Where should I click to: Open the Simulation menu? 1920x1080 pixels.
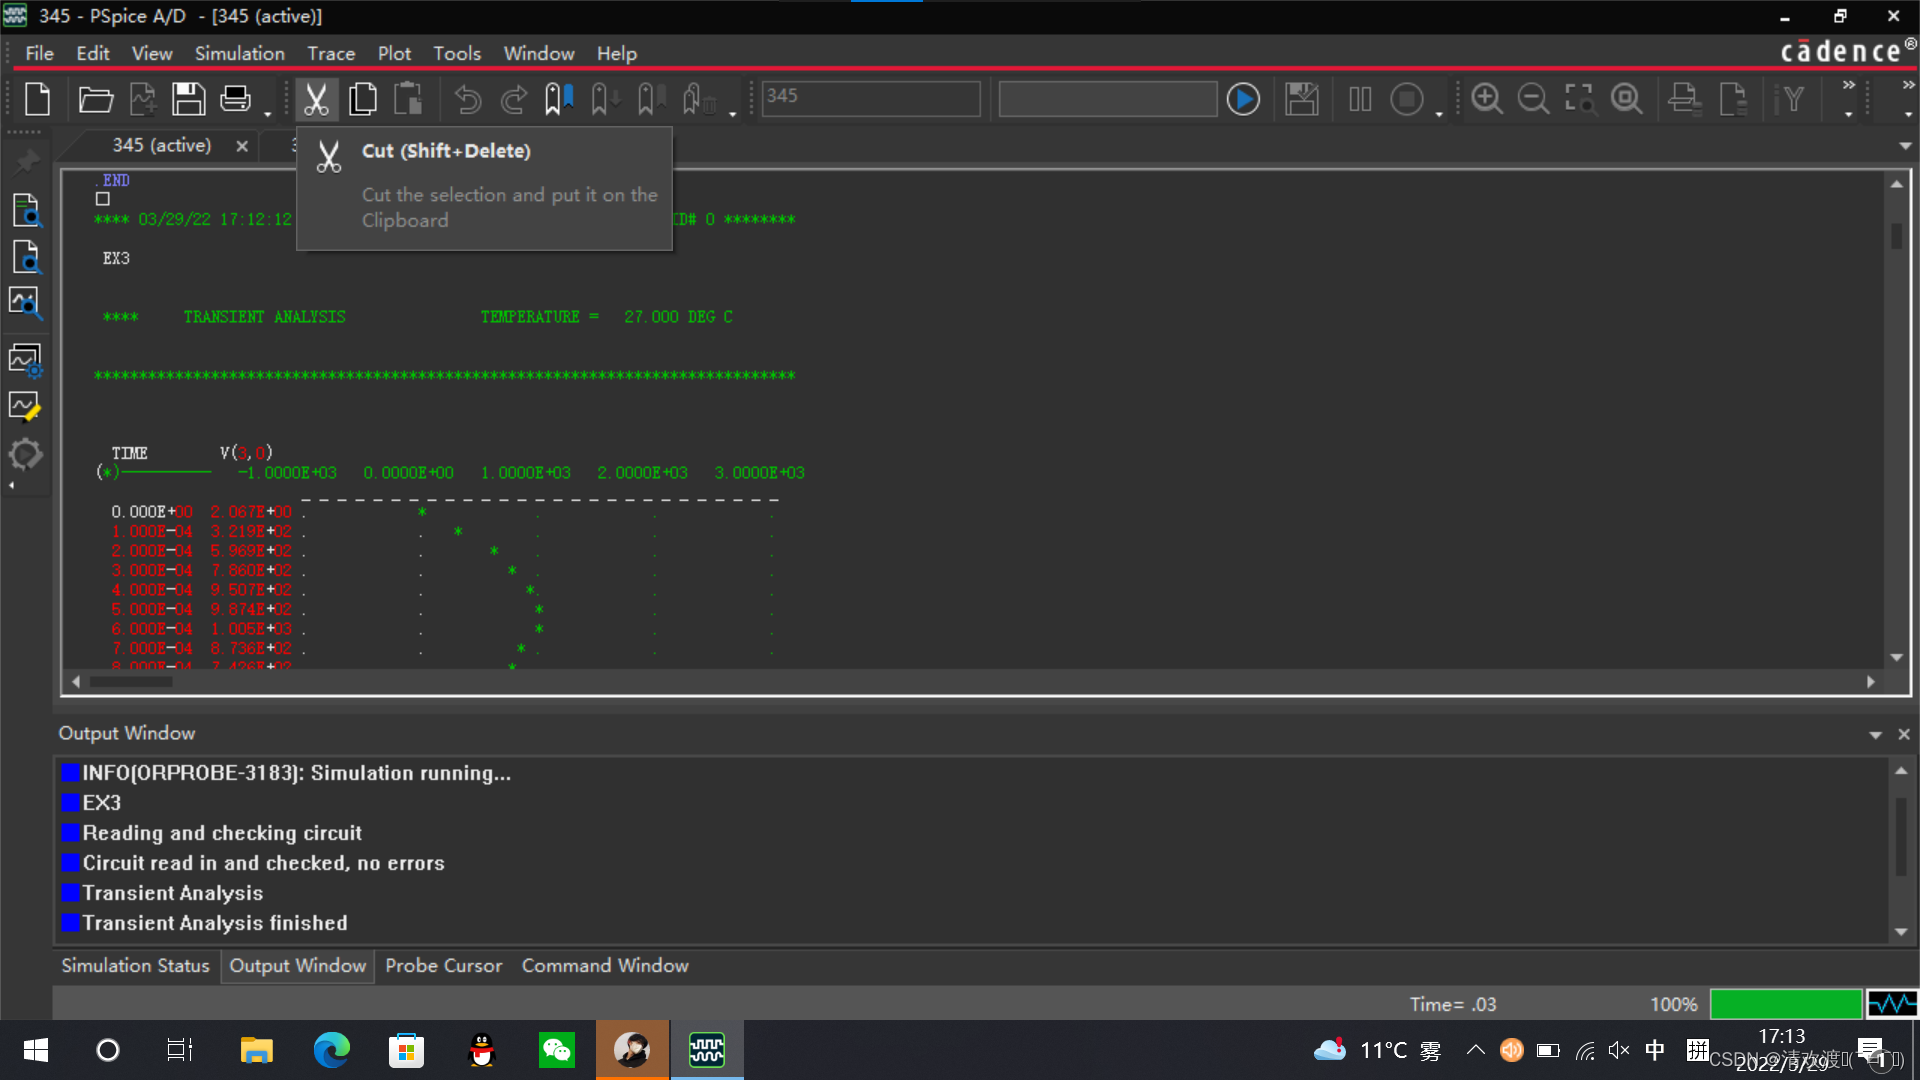(x=239, y=53)
